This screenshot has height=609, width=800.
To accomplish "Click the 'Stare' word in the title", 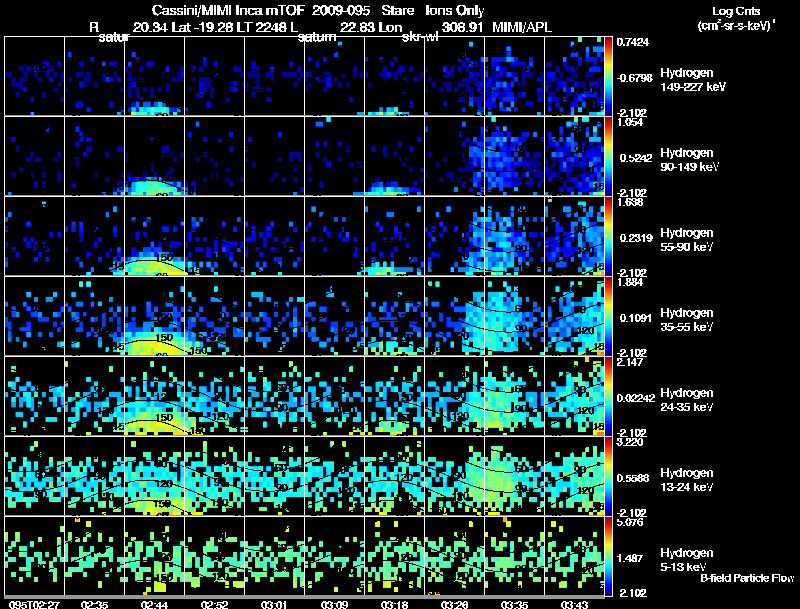I will coord(397,10).
